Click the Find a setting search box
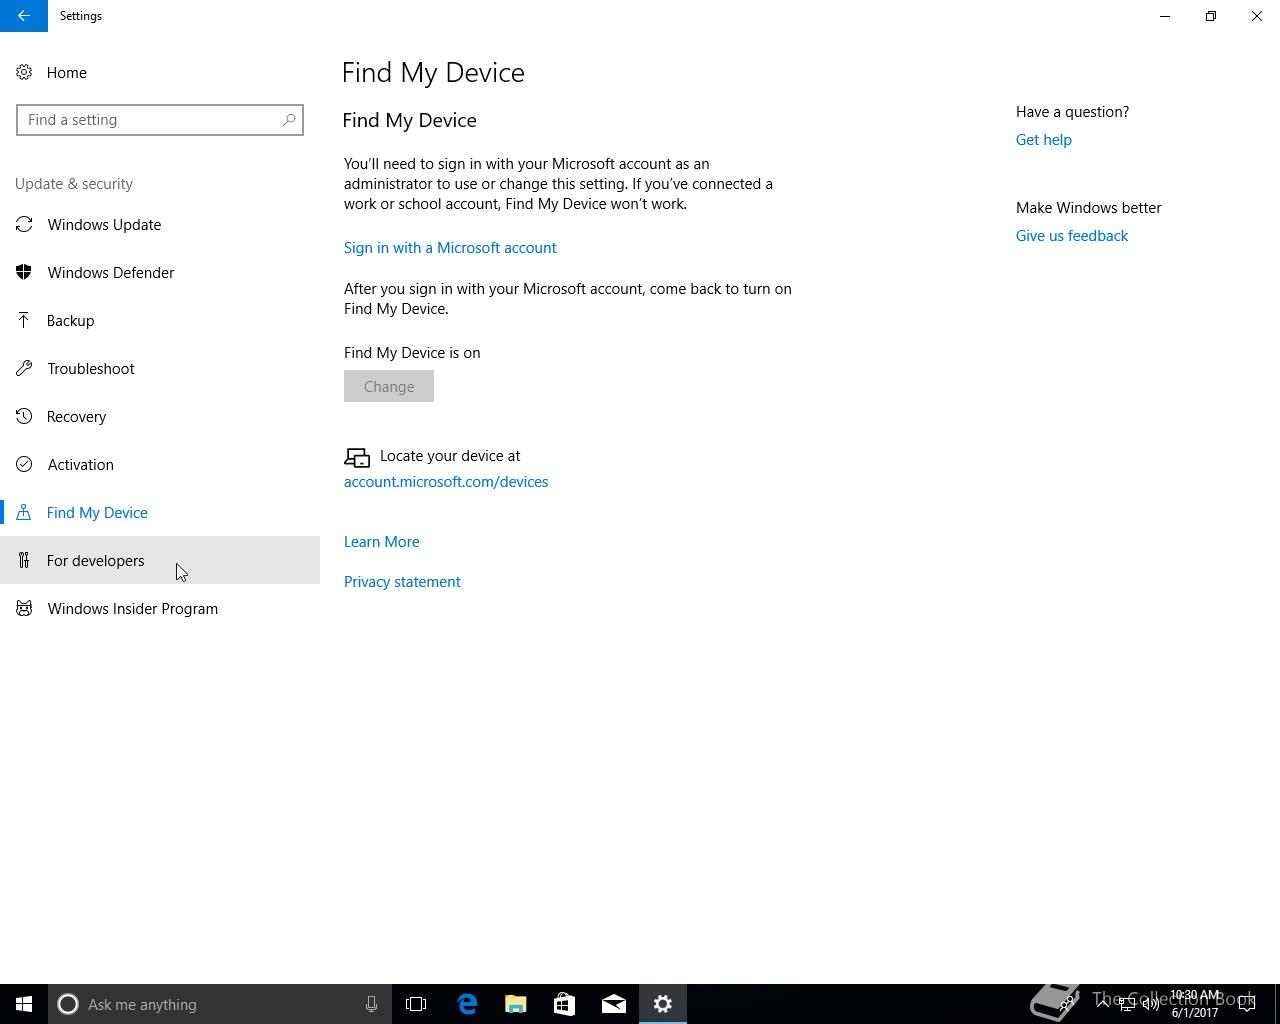1280x1024 pixels. pos(160,120)
